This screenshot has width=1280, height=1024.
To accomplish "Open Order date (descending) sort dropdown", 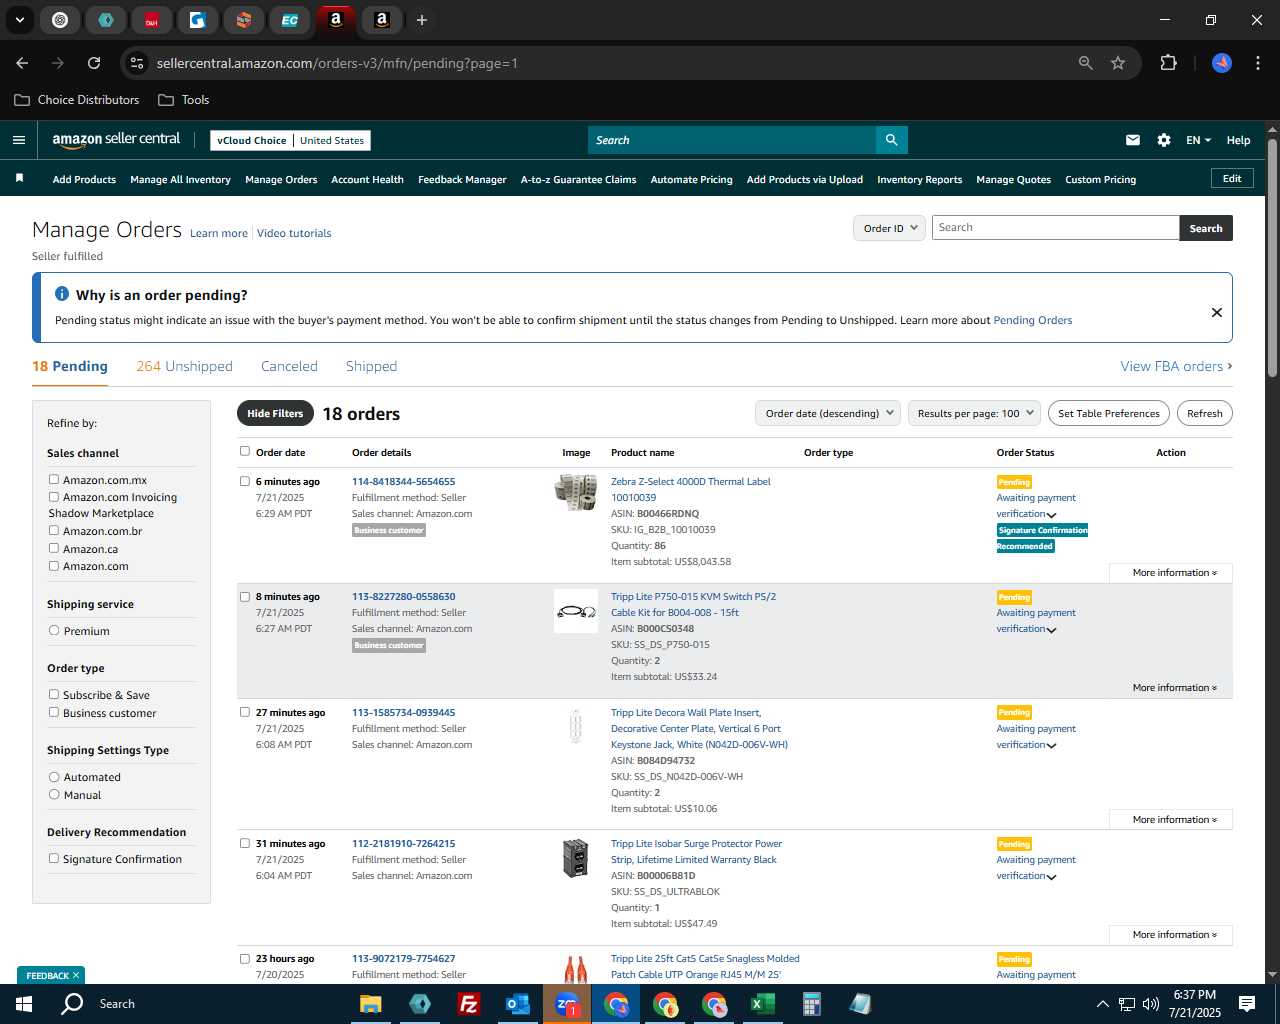I will (827, 413).
